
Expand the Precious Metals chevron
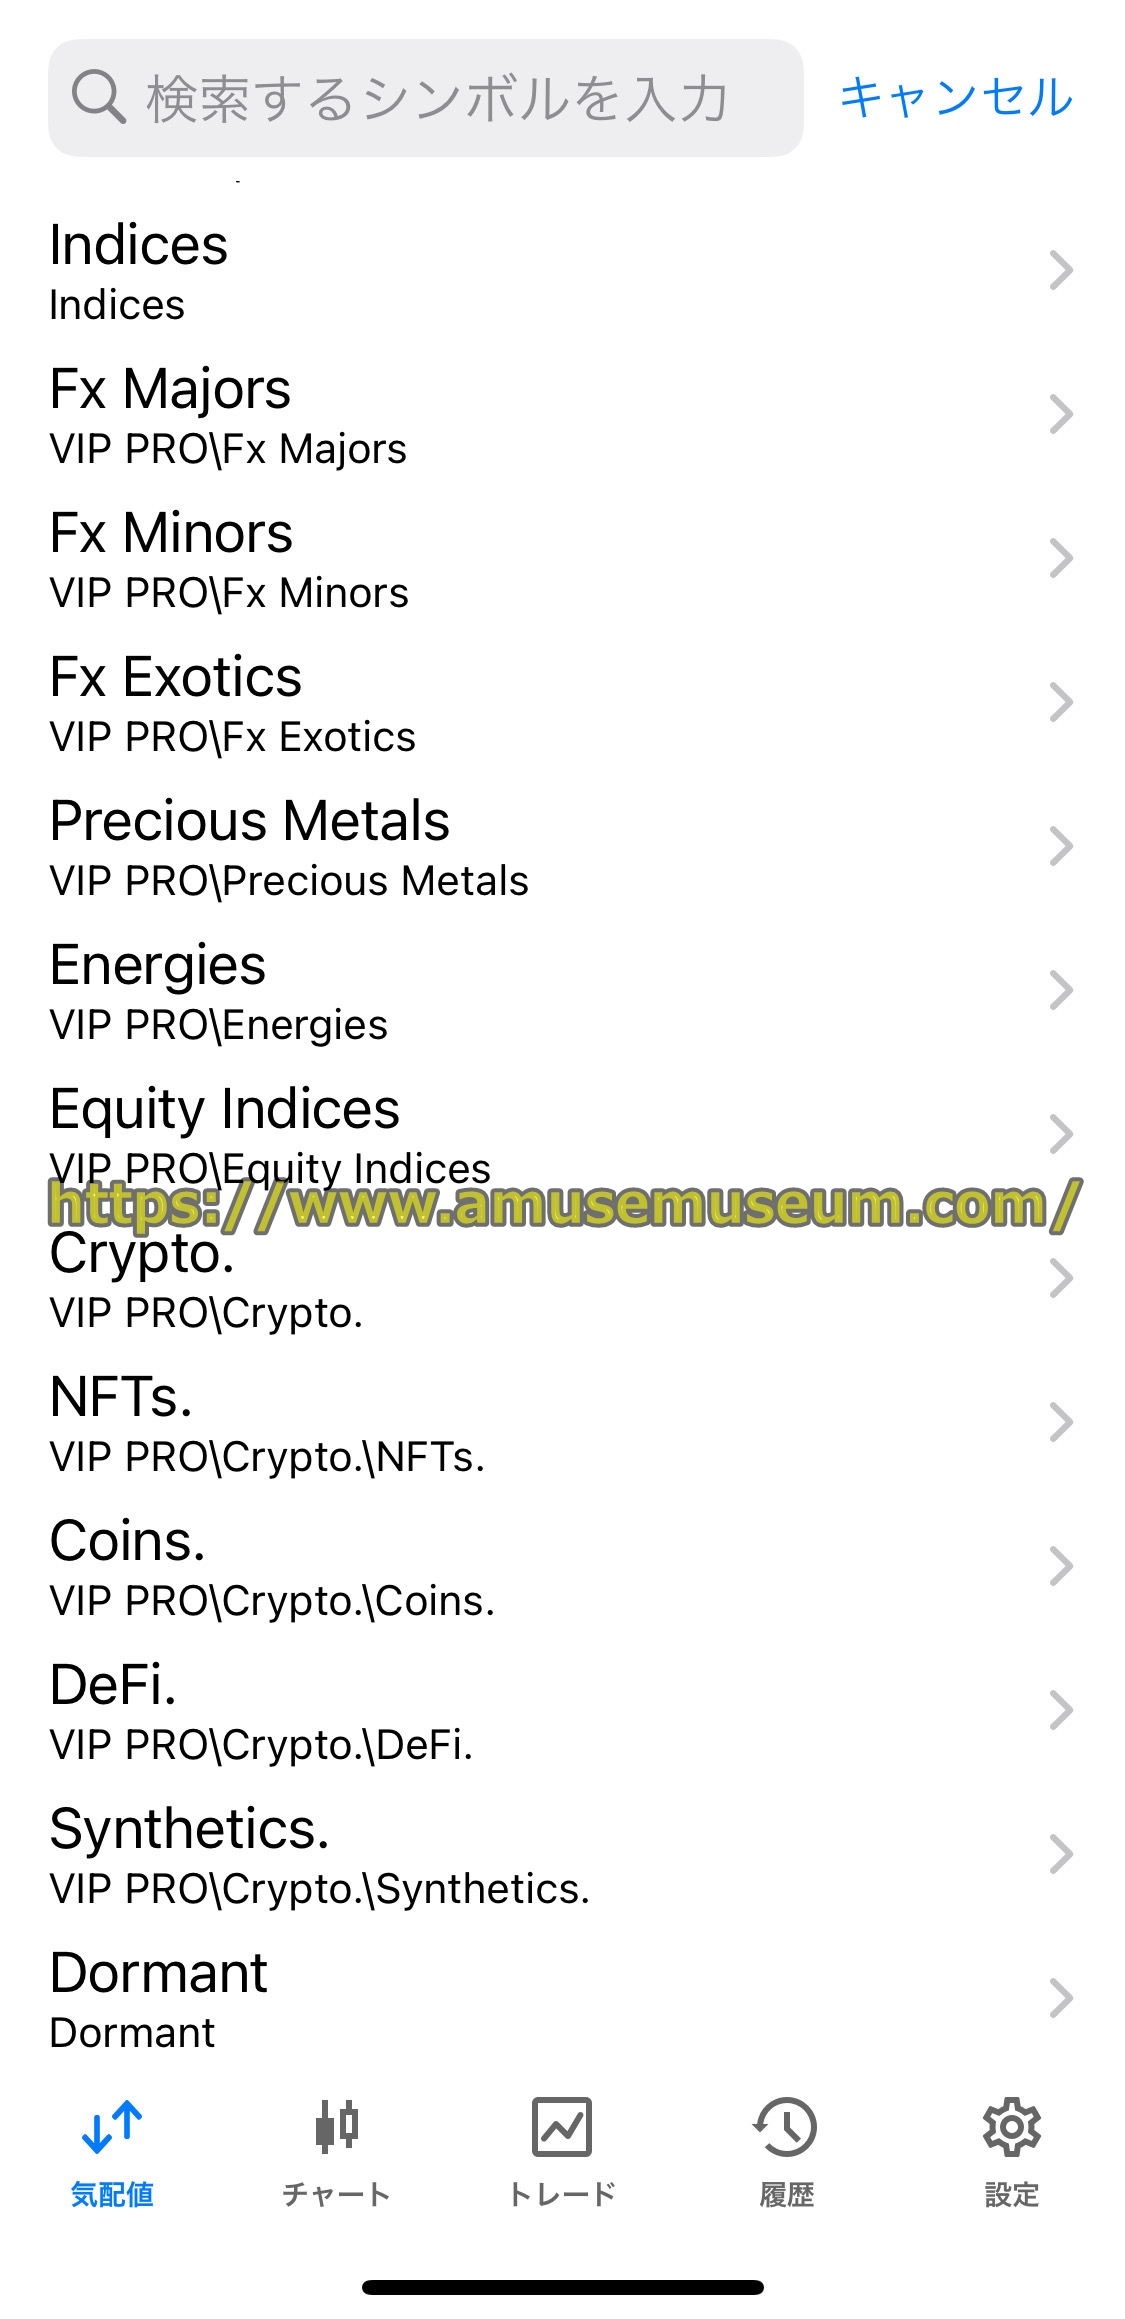click(1061, 847)
